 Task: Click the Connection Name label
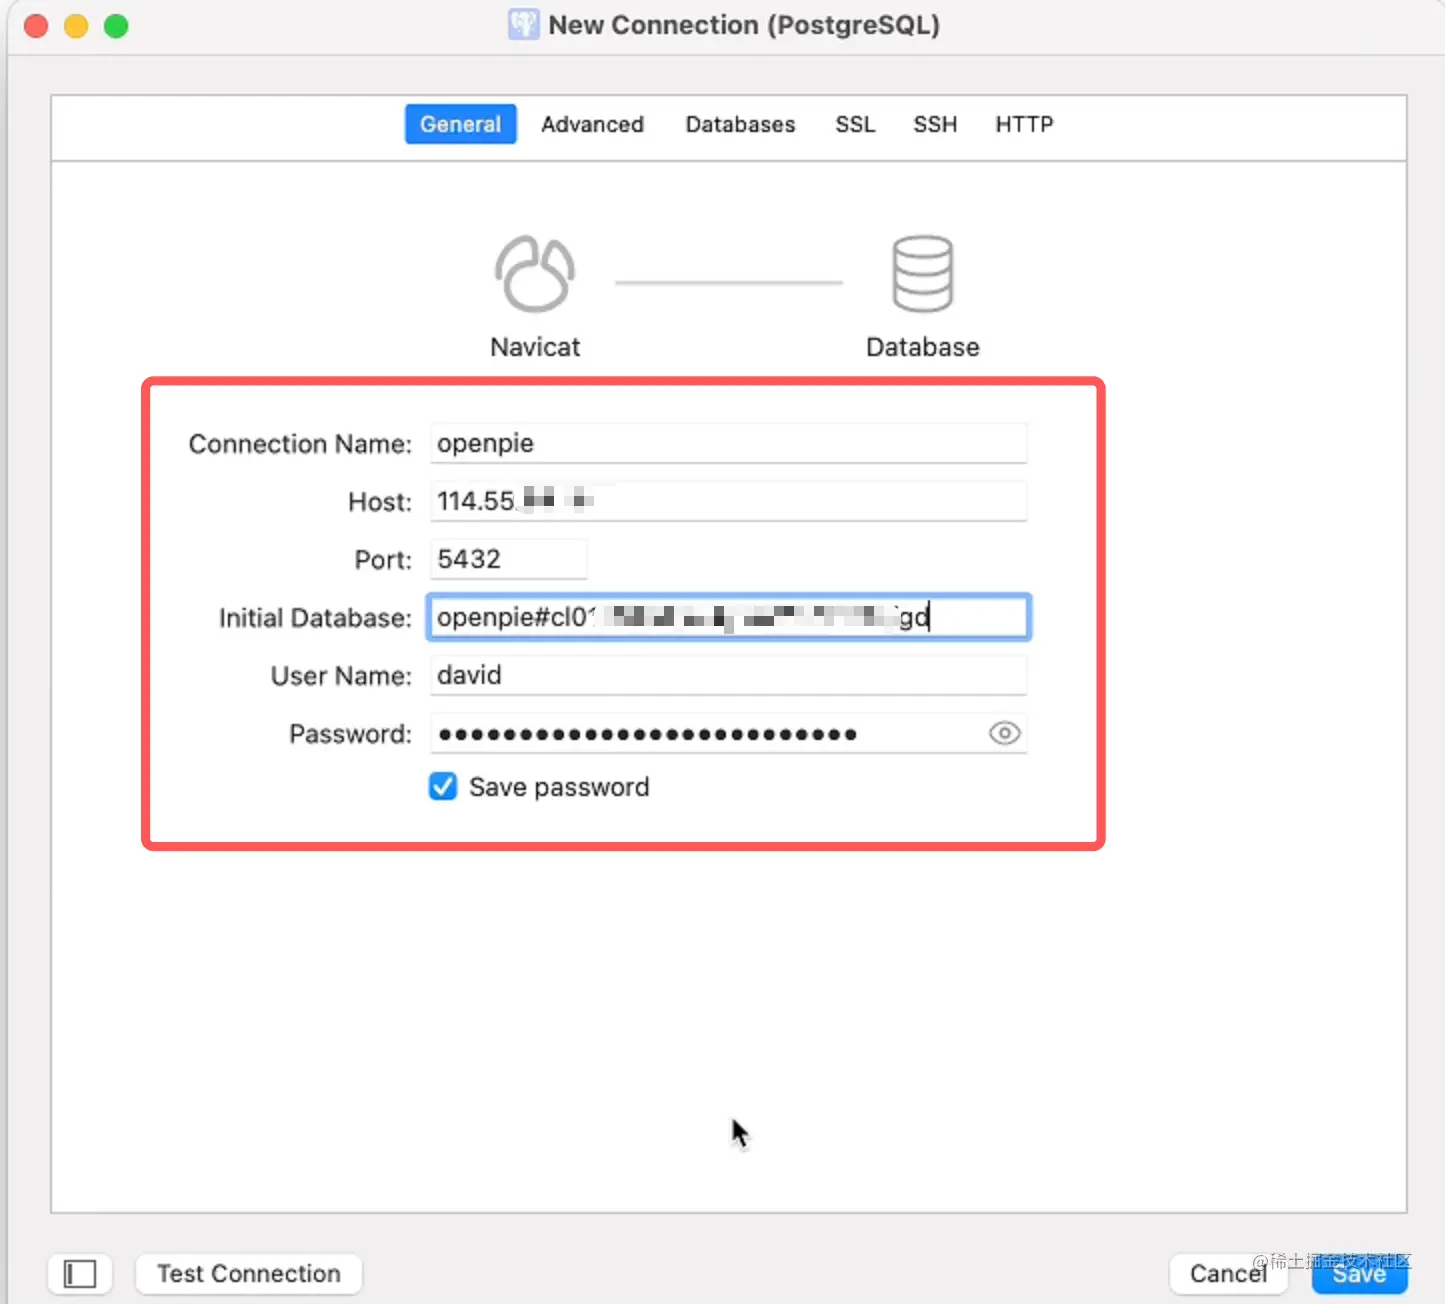[300, 443]
